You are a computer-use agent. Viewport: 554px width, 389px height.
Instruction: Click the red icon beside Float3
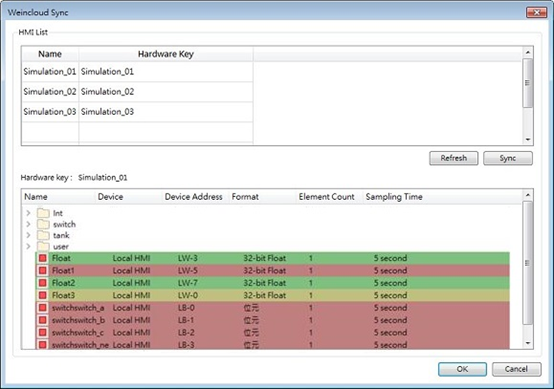(x=43, y=295)
